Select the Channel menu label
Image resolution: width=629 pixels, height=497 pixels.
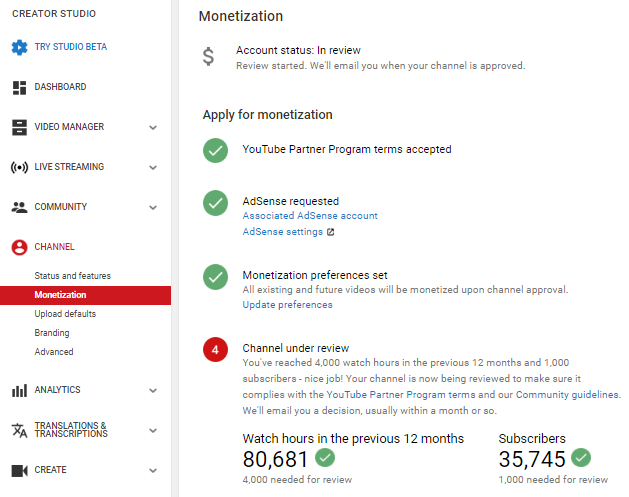pyautogui.click(x=54, y=247)
